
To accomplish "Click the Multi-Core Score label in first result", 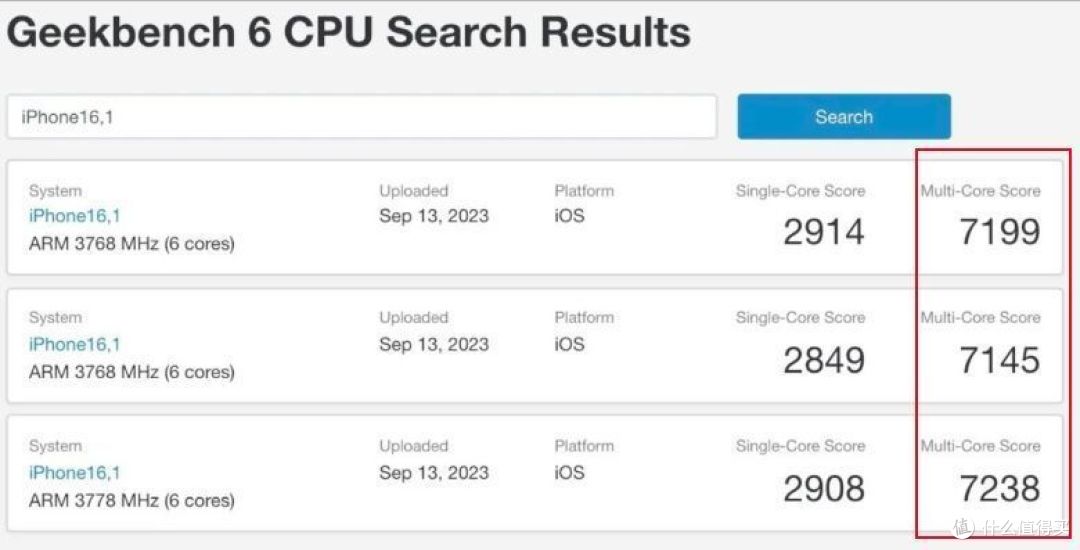I will tap(980, 191).
